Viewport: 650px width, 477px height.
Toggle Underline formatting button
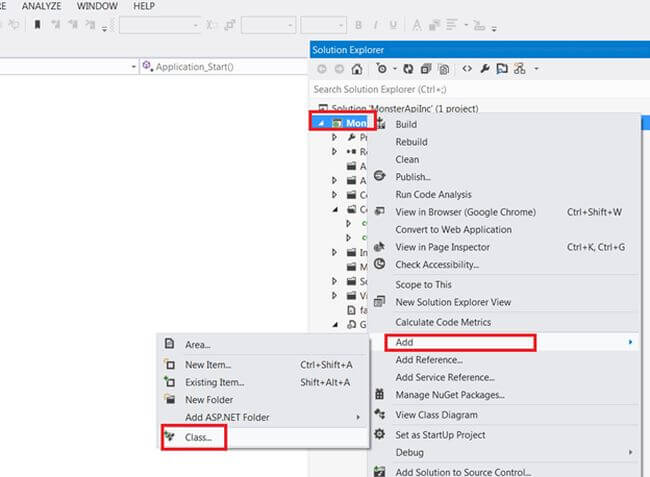point(393,25)
